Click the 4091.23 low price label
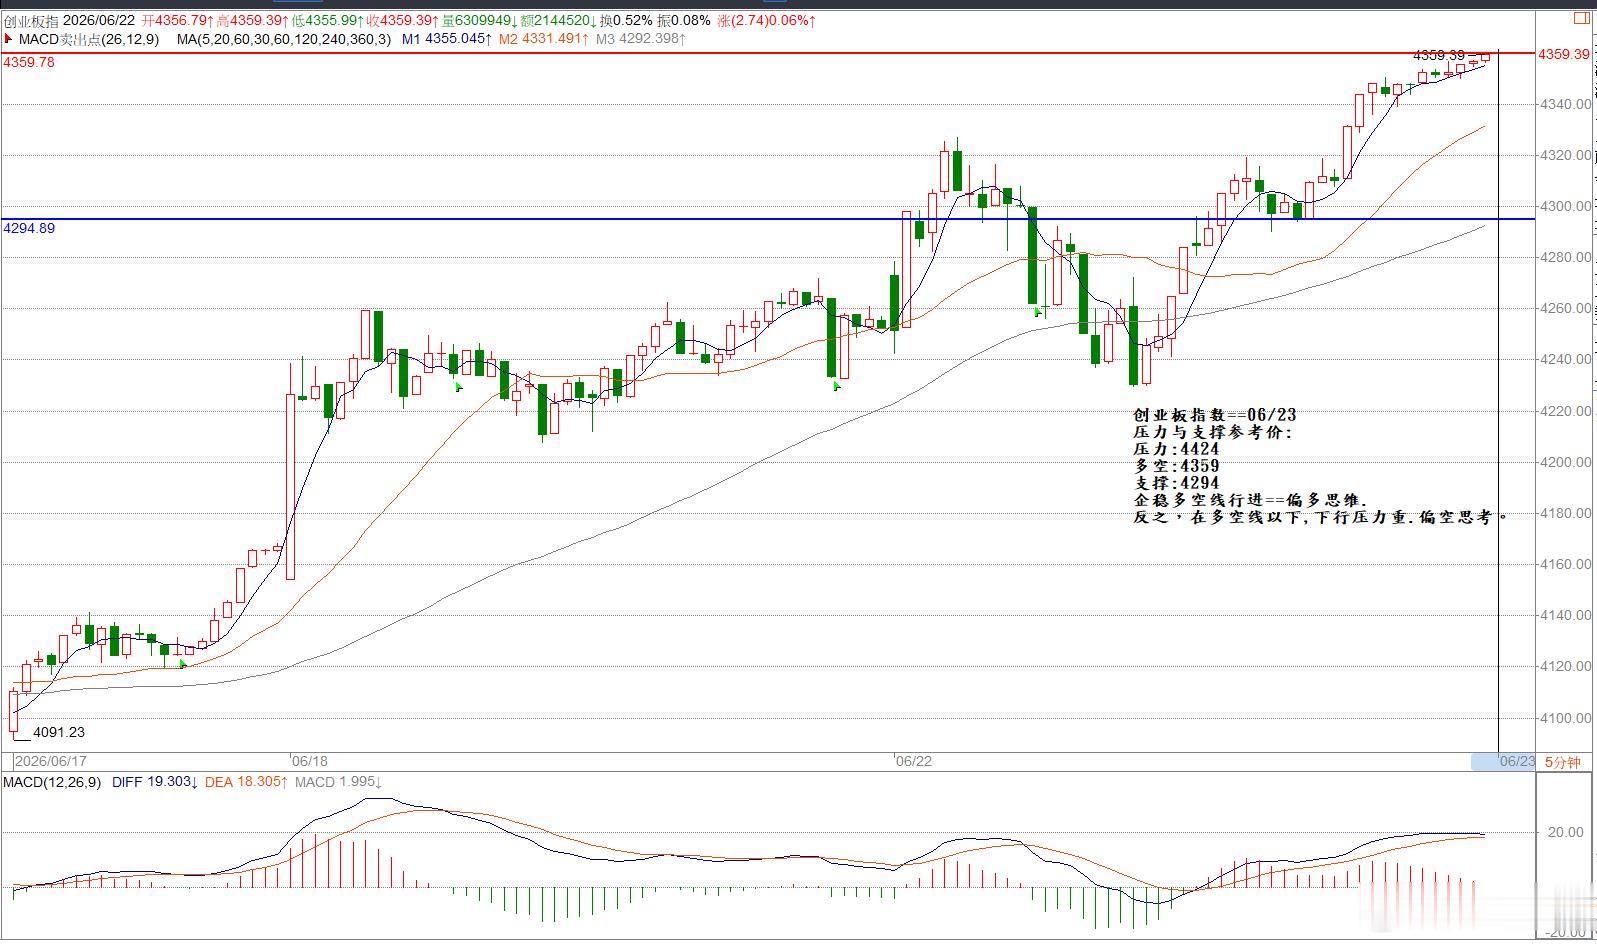 (59, 732)
